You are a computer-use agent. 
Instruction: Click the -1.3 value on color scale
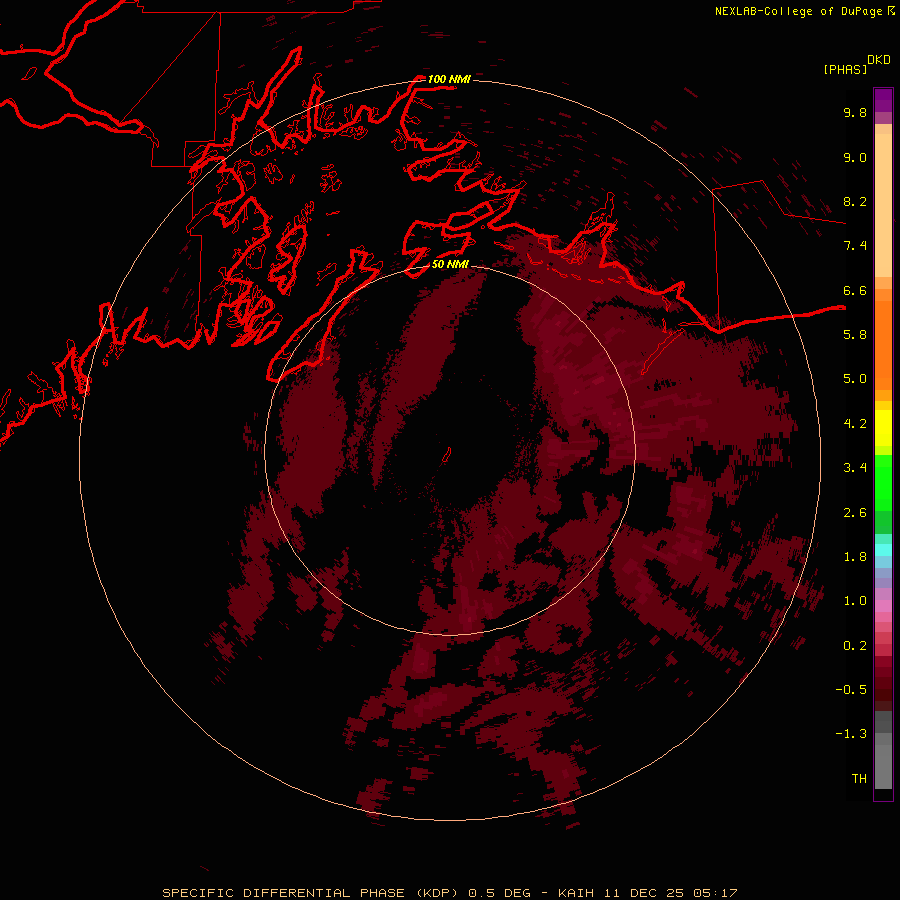pyautogui.click(x=851, y=734)
